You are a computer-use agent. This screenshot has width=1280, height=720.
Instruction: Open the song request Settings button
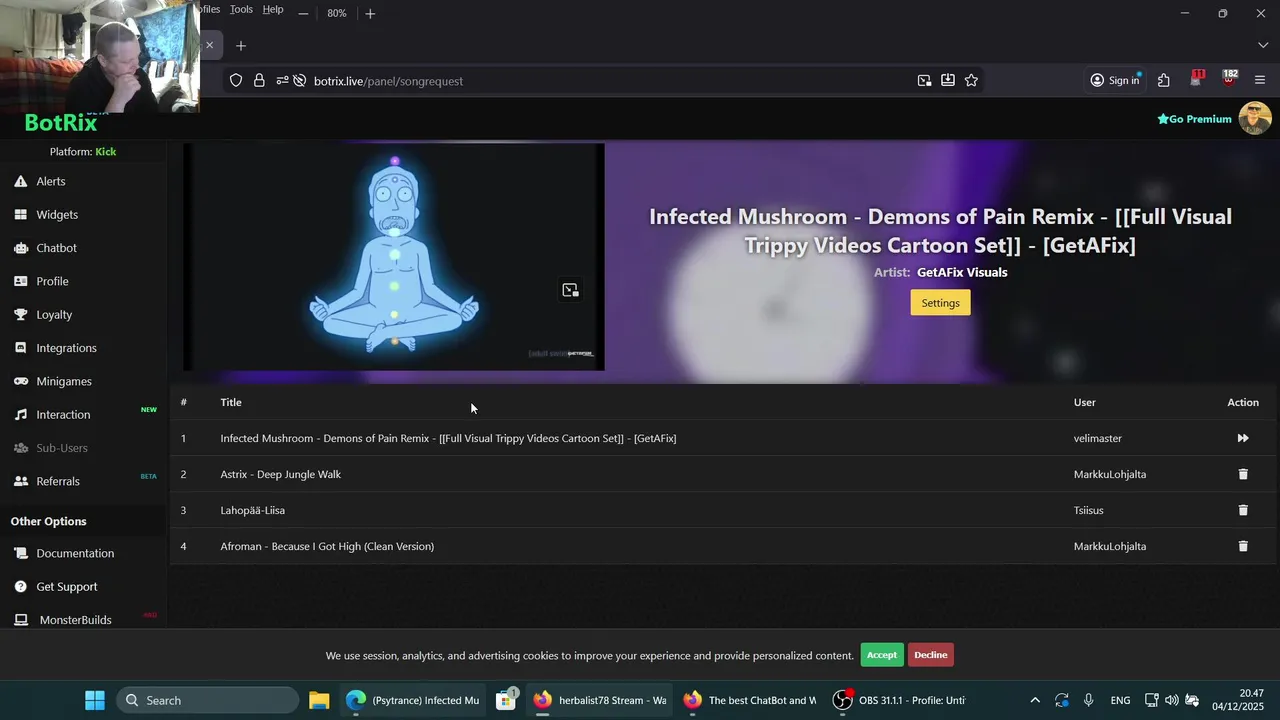pyautogui.click(x=940, y=303)
